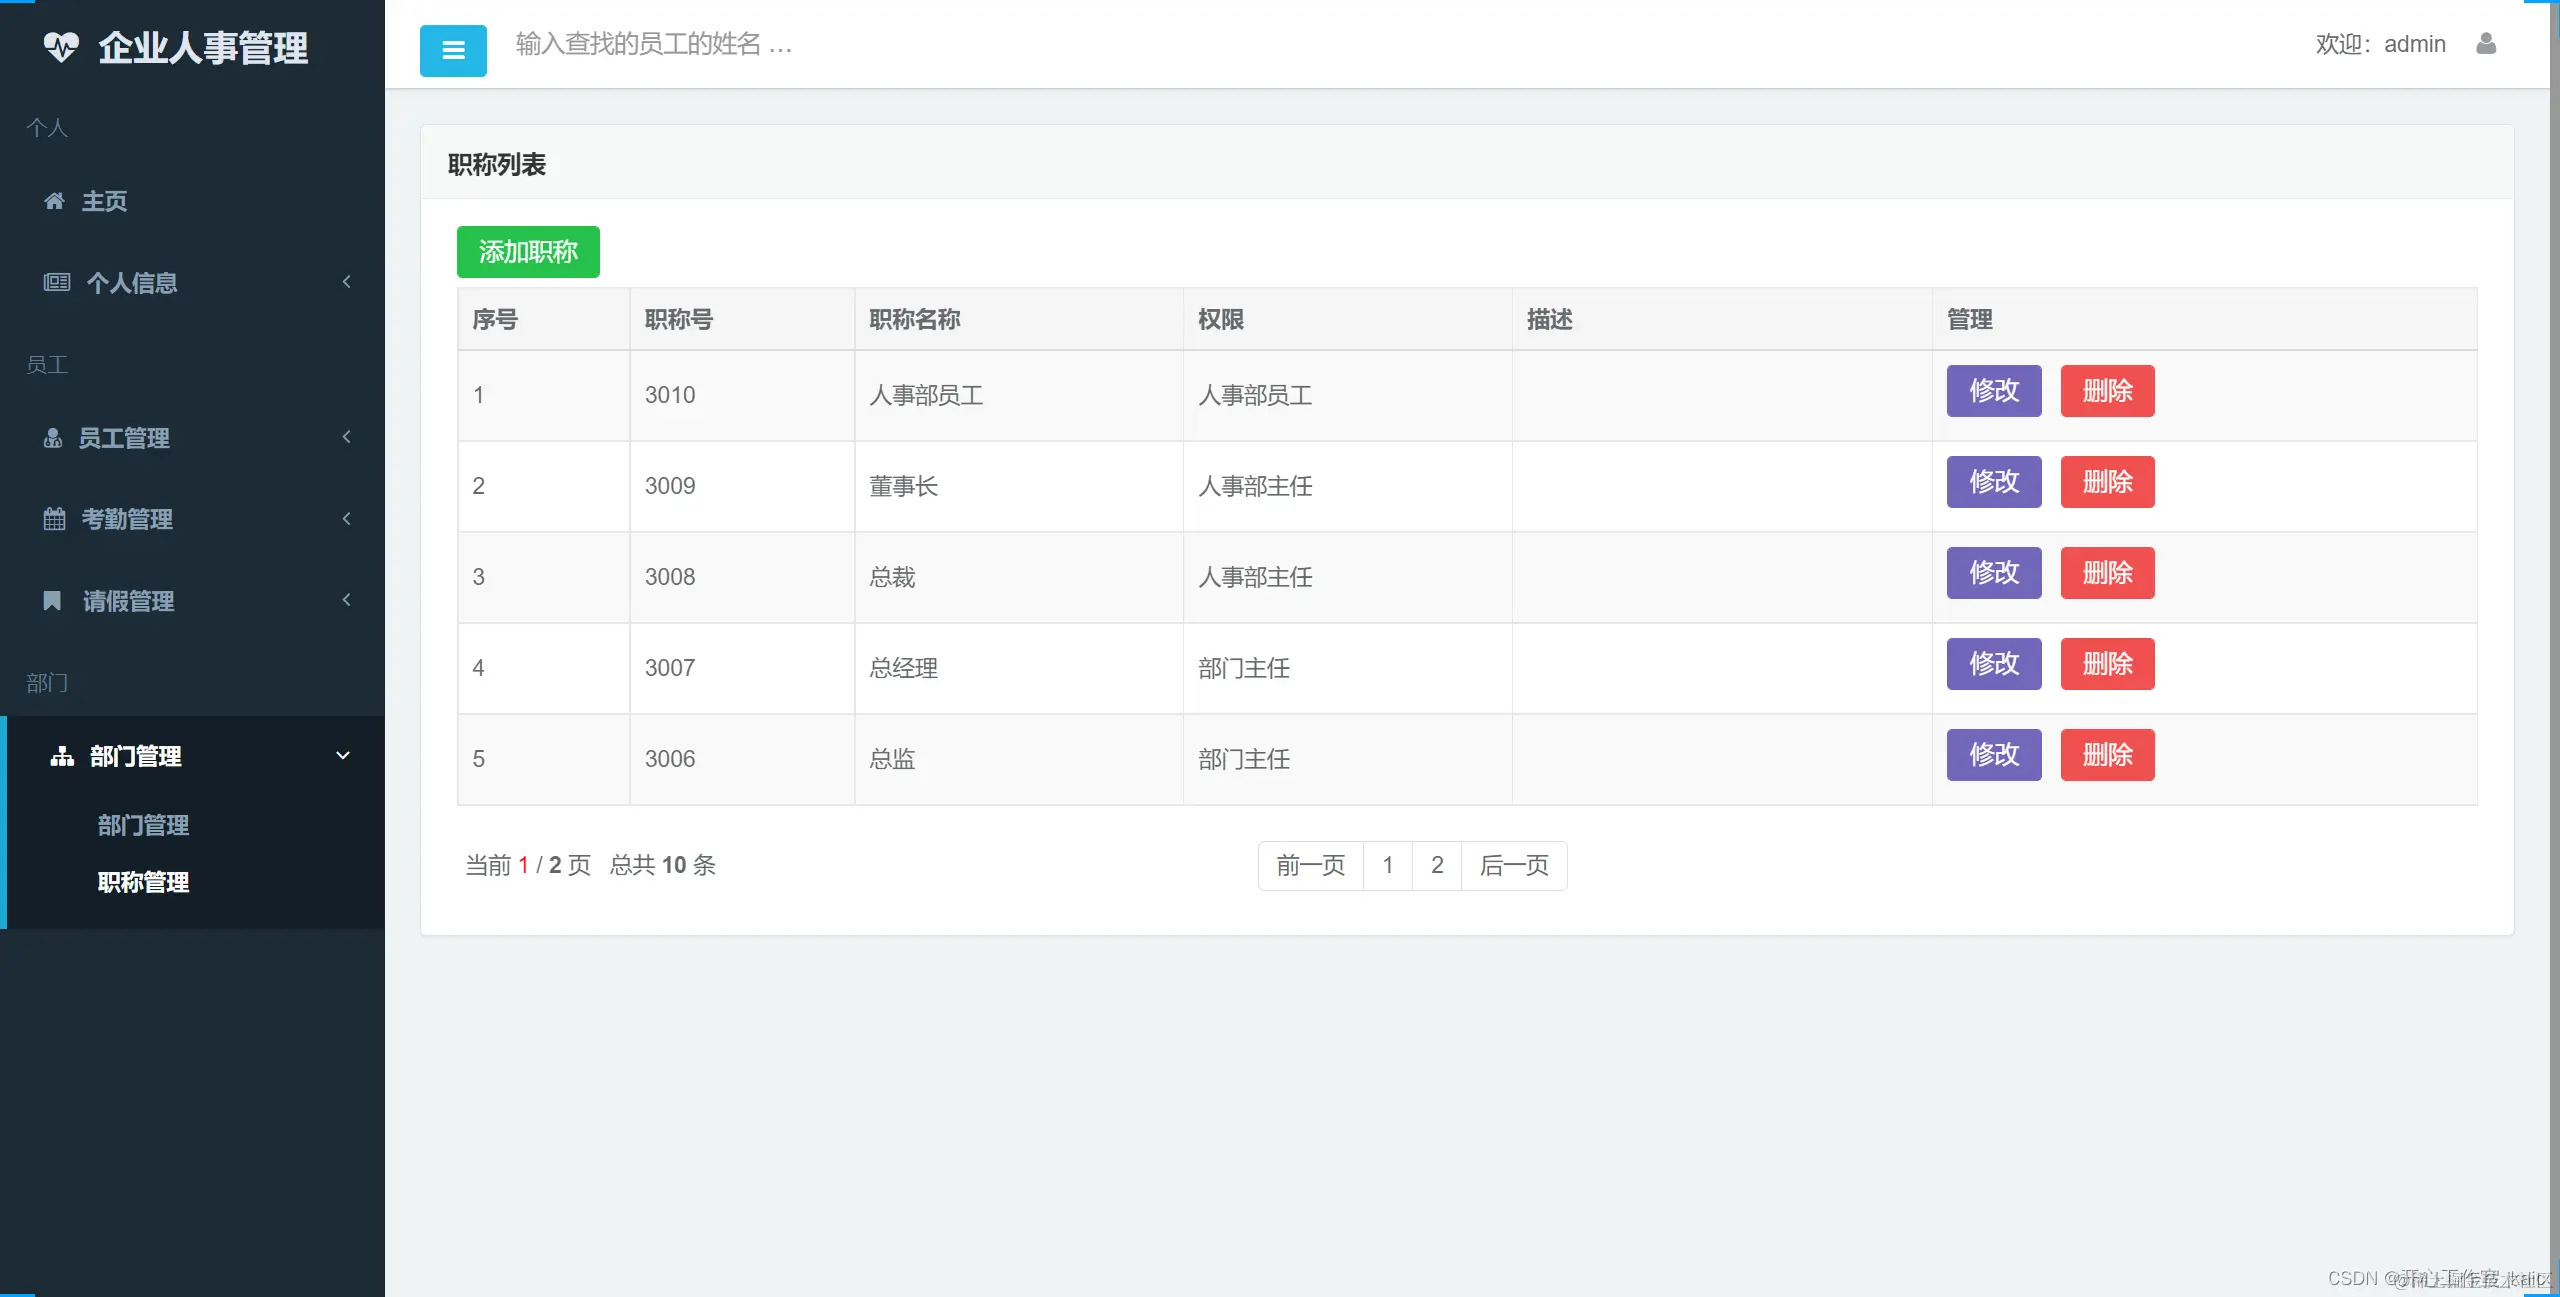This screenshot has height=1297, width=2560.
Task: Go to page 2 in pagination
Action: pyautogui.click(x=1436, y=865)
